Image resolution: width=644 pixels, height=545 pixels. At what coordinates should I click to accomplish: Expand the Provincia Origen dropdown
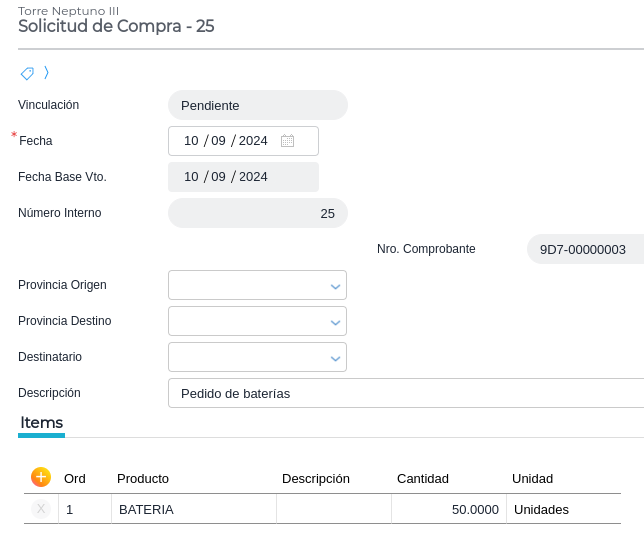tap(335, 286)
